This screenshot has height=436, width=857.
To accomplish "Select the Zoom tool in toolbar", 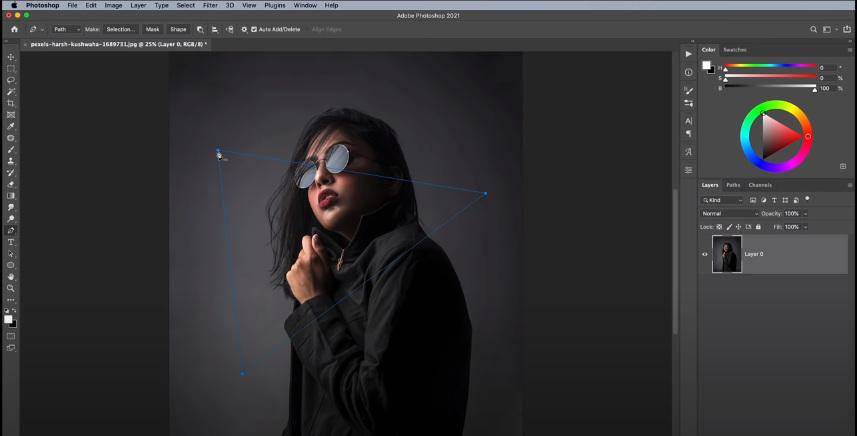I will [x=11, y=288].
